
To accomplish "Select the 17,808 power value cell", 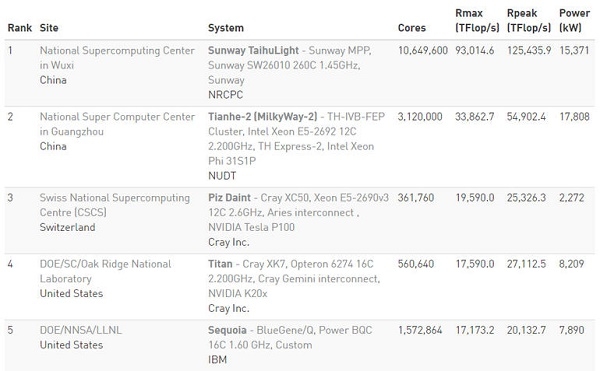I will 574,117.
